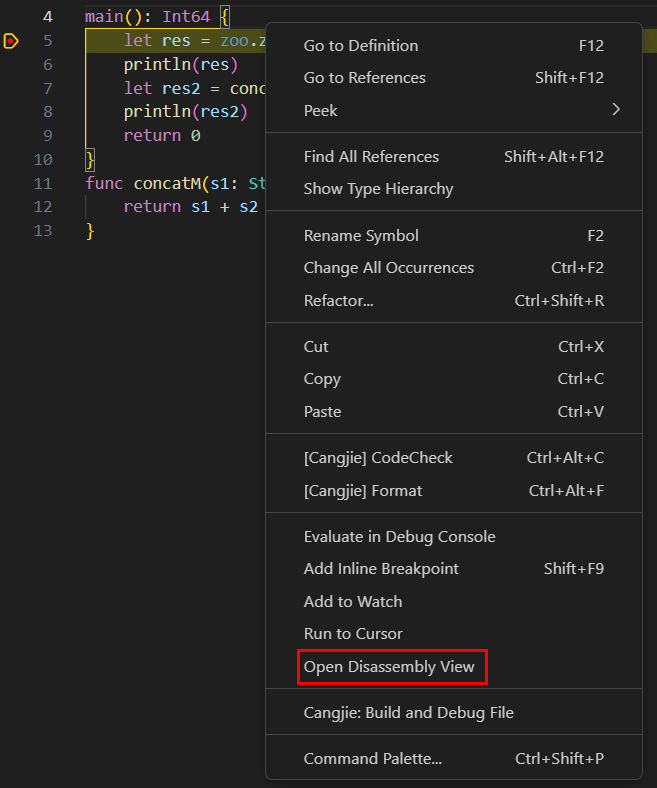Viewport: 657px width, 788px height.
Task: Select Run to Cursor
Action: click(353, 633)
